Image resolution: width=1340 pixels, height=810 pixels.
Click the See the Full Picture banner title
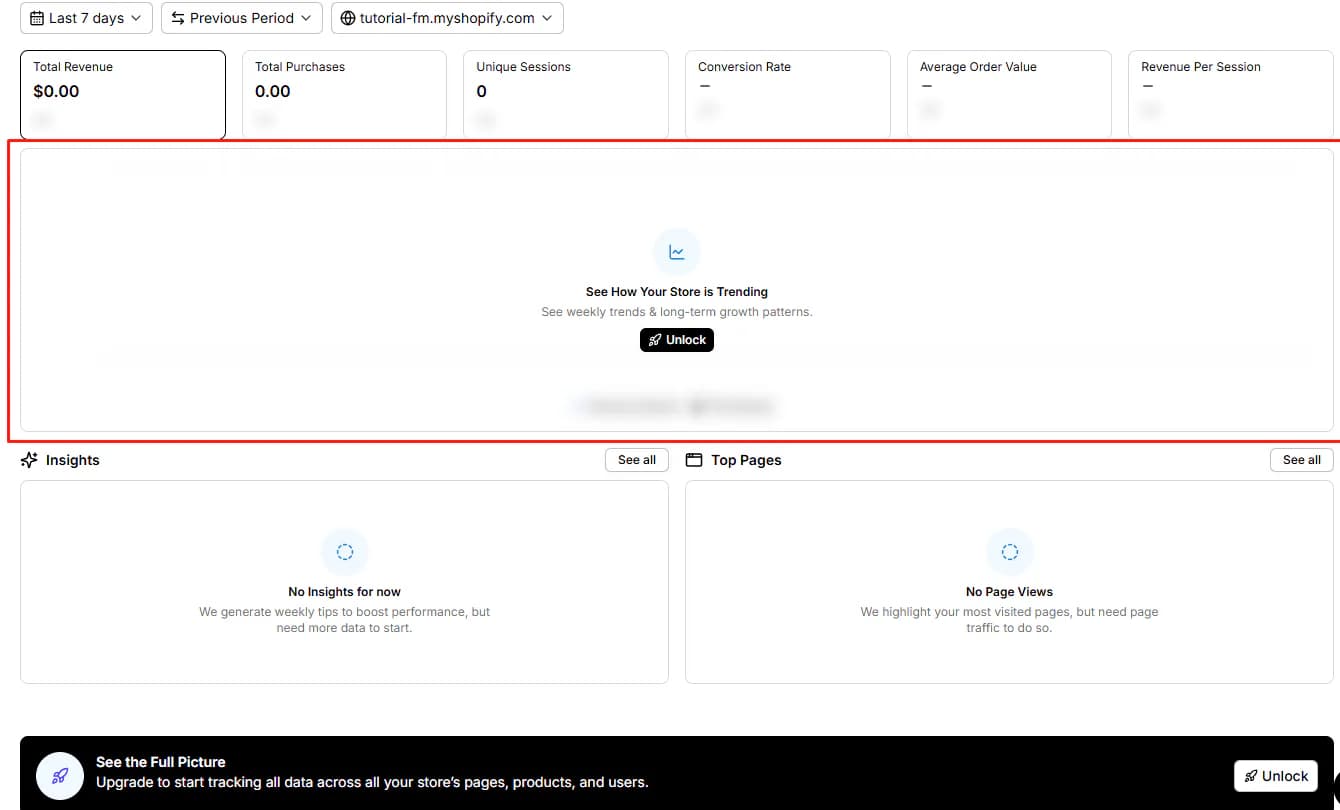coord(161,762)
